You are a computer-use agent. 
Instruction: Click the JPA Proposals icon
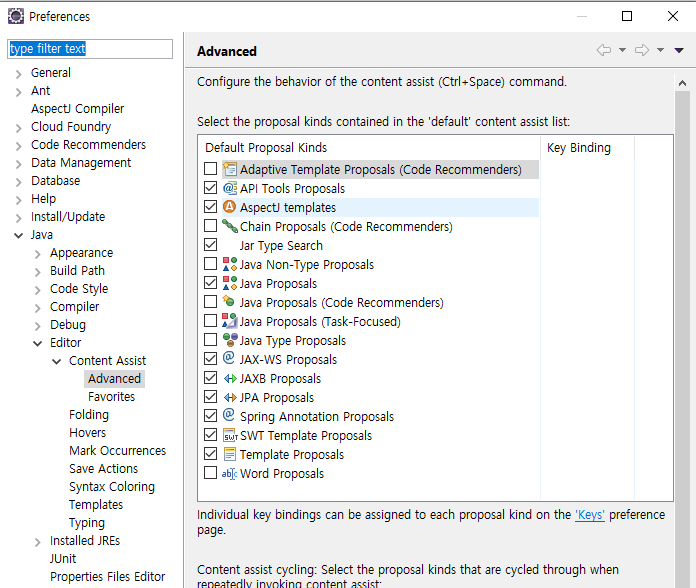[x=229, y=397]
